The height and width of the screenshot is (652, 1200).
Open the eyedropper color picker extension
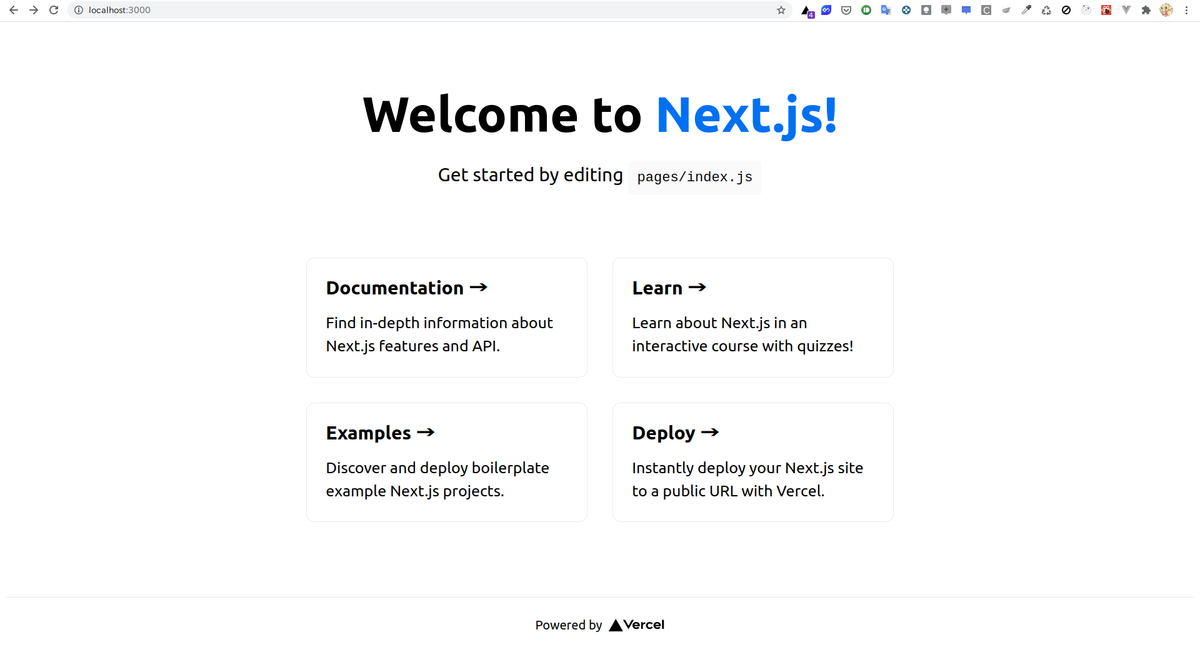point(1026,10)
